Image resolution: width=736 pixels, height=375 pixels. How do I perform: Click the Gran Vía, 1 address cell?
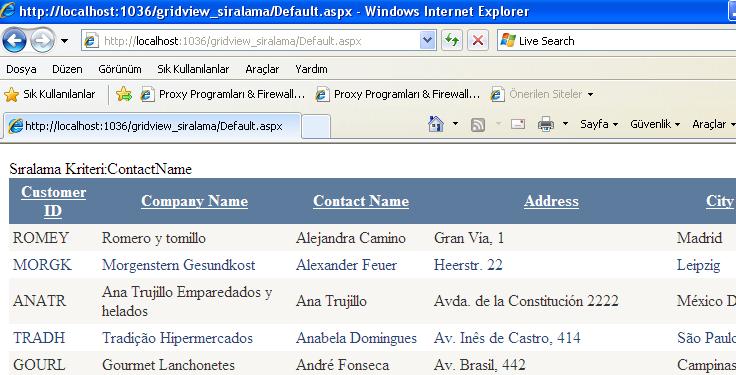tap(469, 238)
